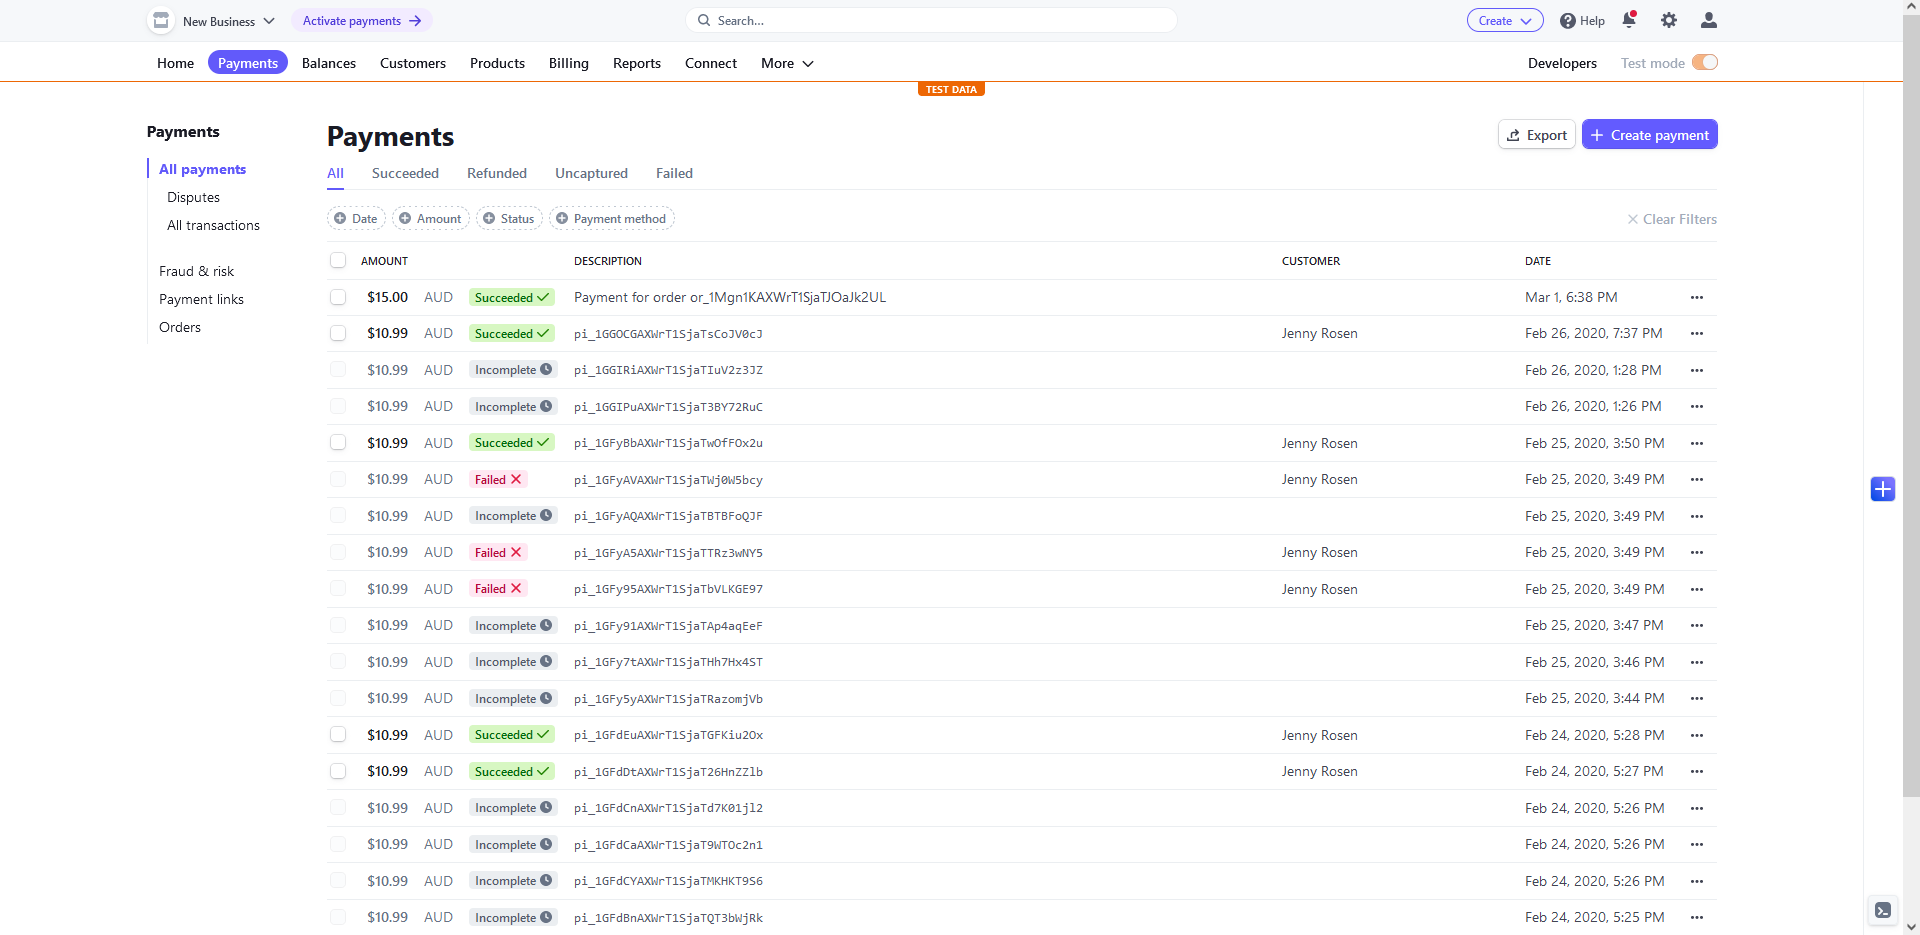Viewport: 1920px width, 935px height.
Task: Open the notifications bell icon
Action: 1629,20
